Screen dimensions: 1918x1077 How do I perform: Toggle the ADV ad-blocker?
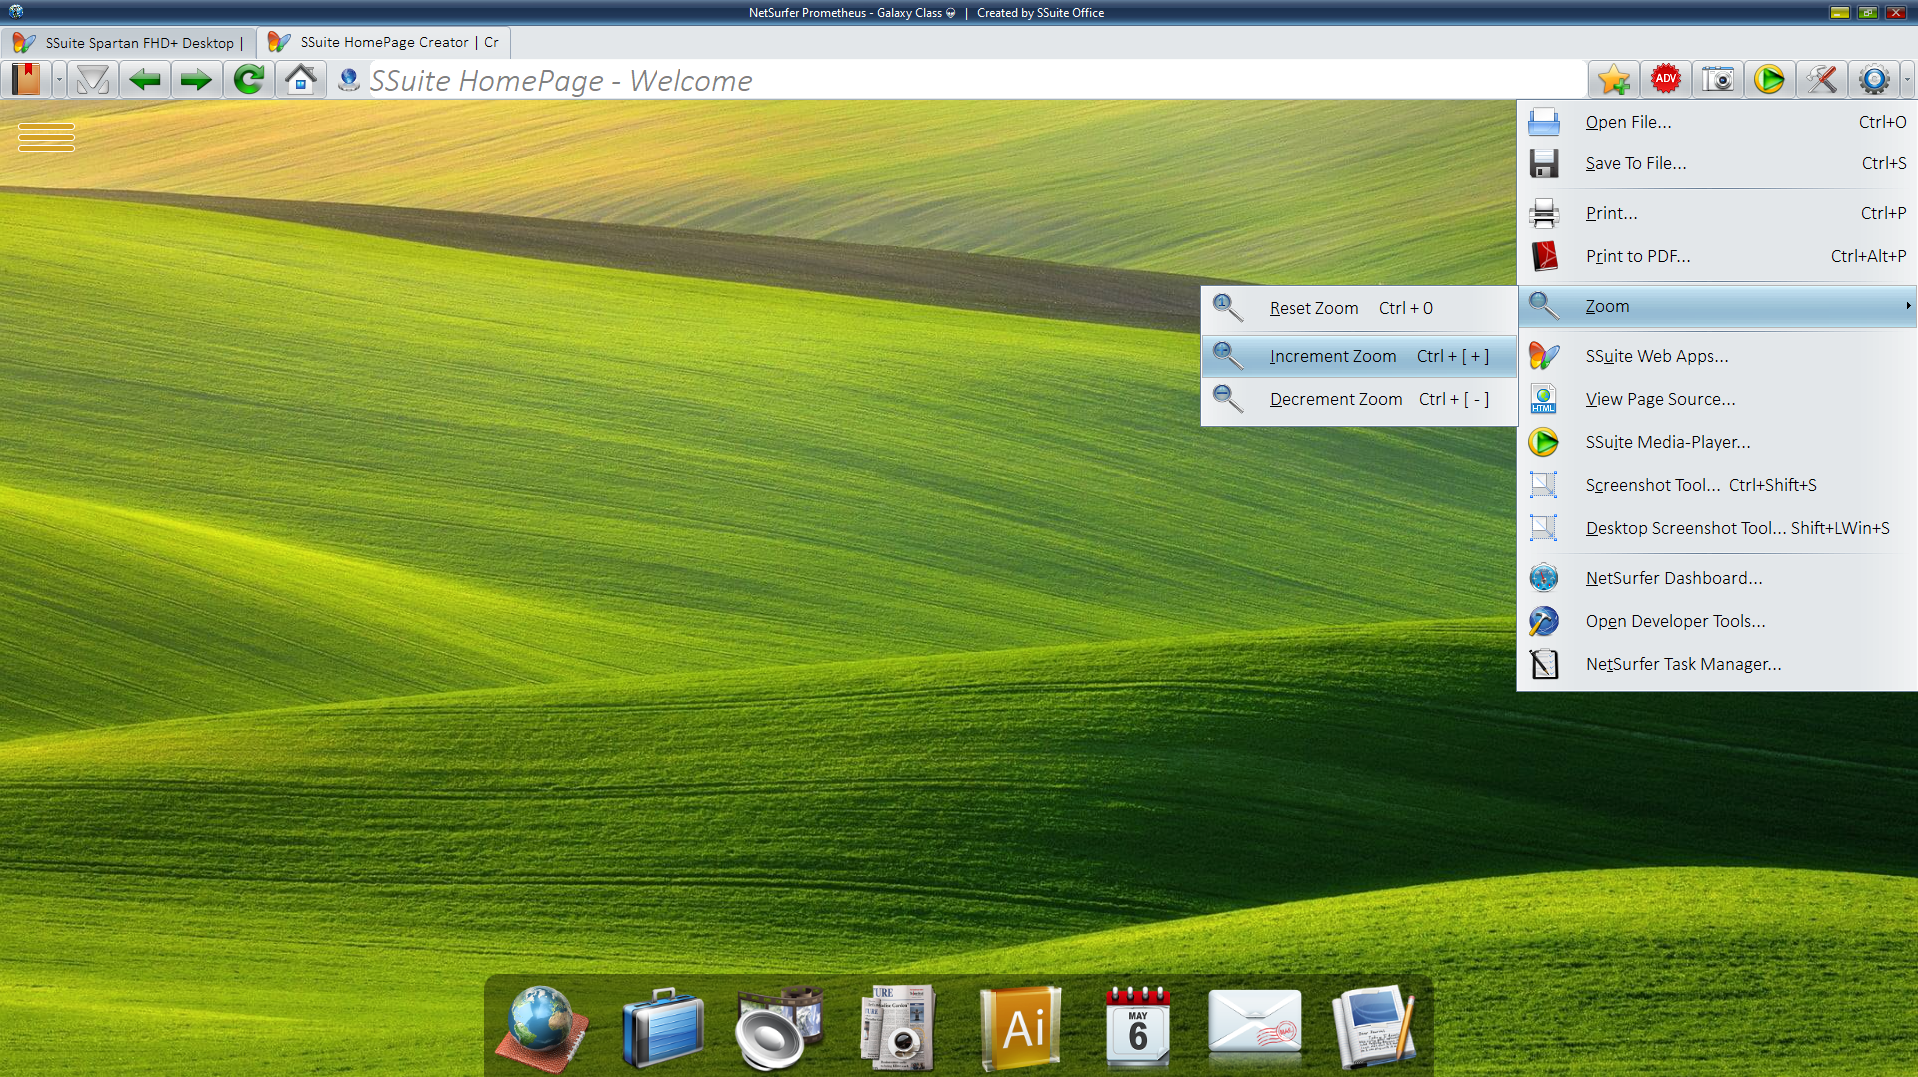[x=1666, y=79]
